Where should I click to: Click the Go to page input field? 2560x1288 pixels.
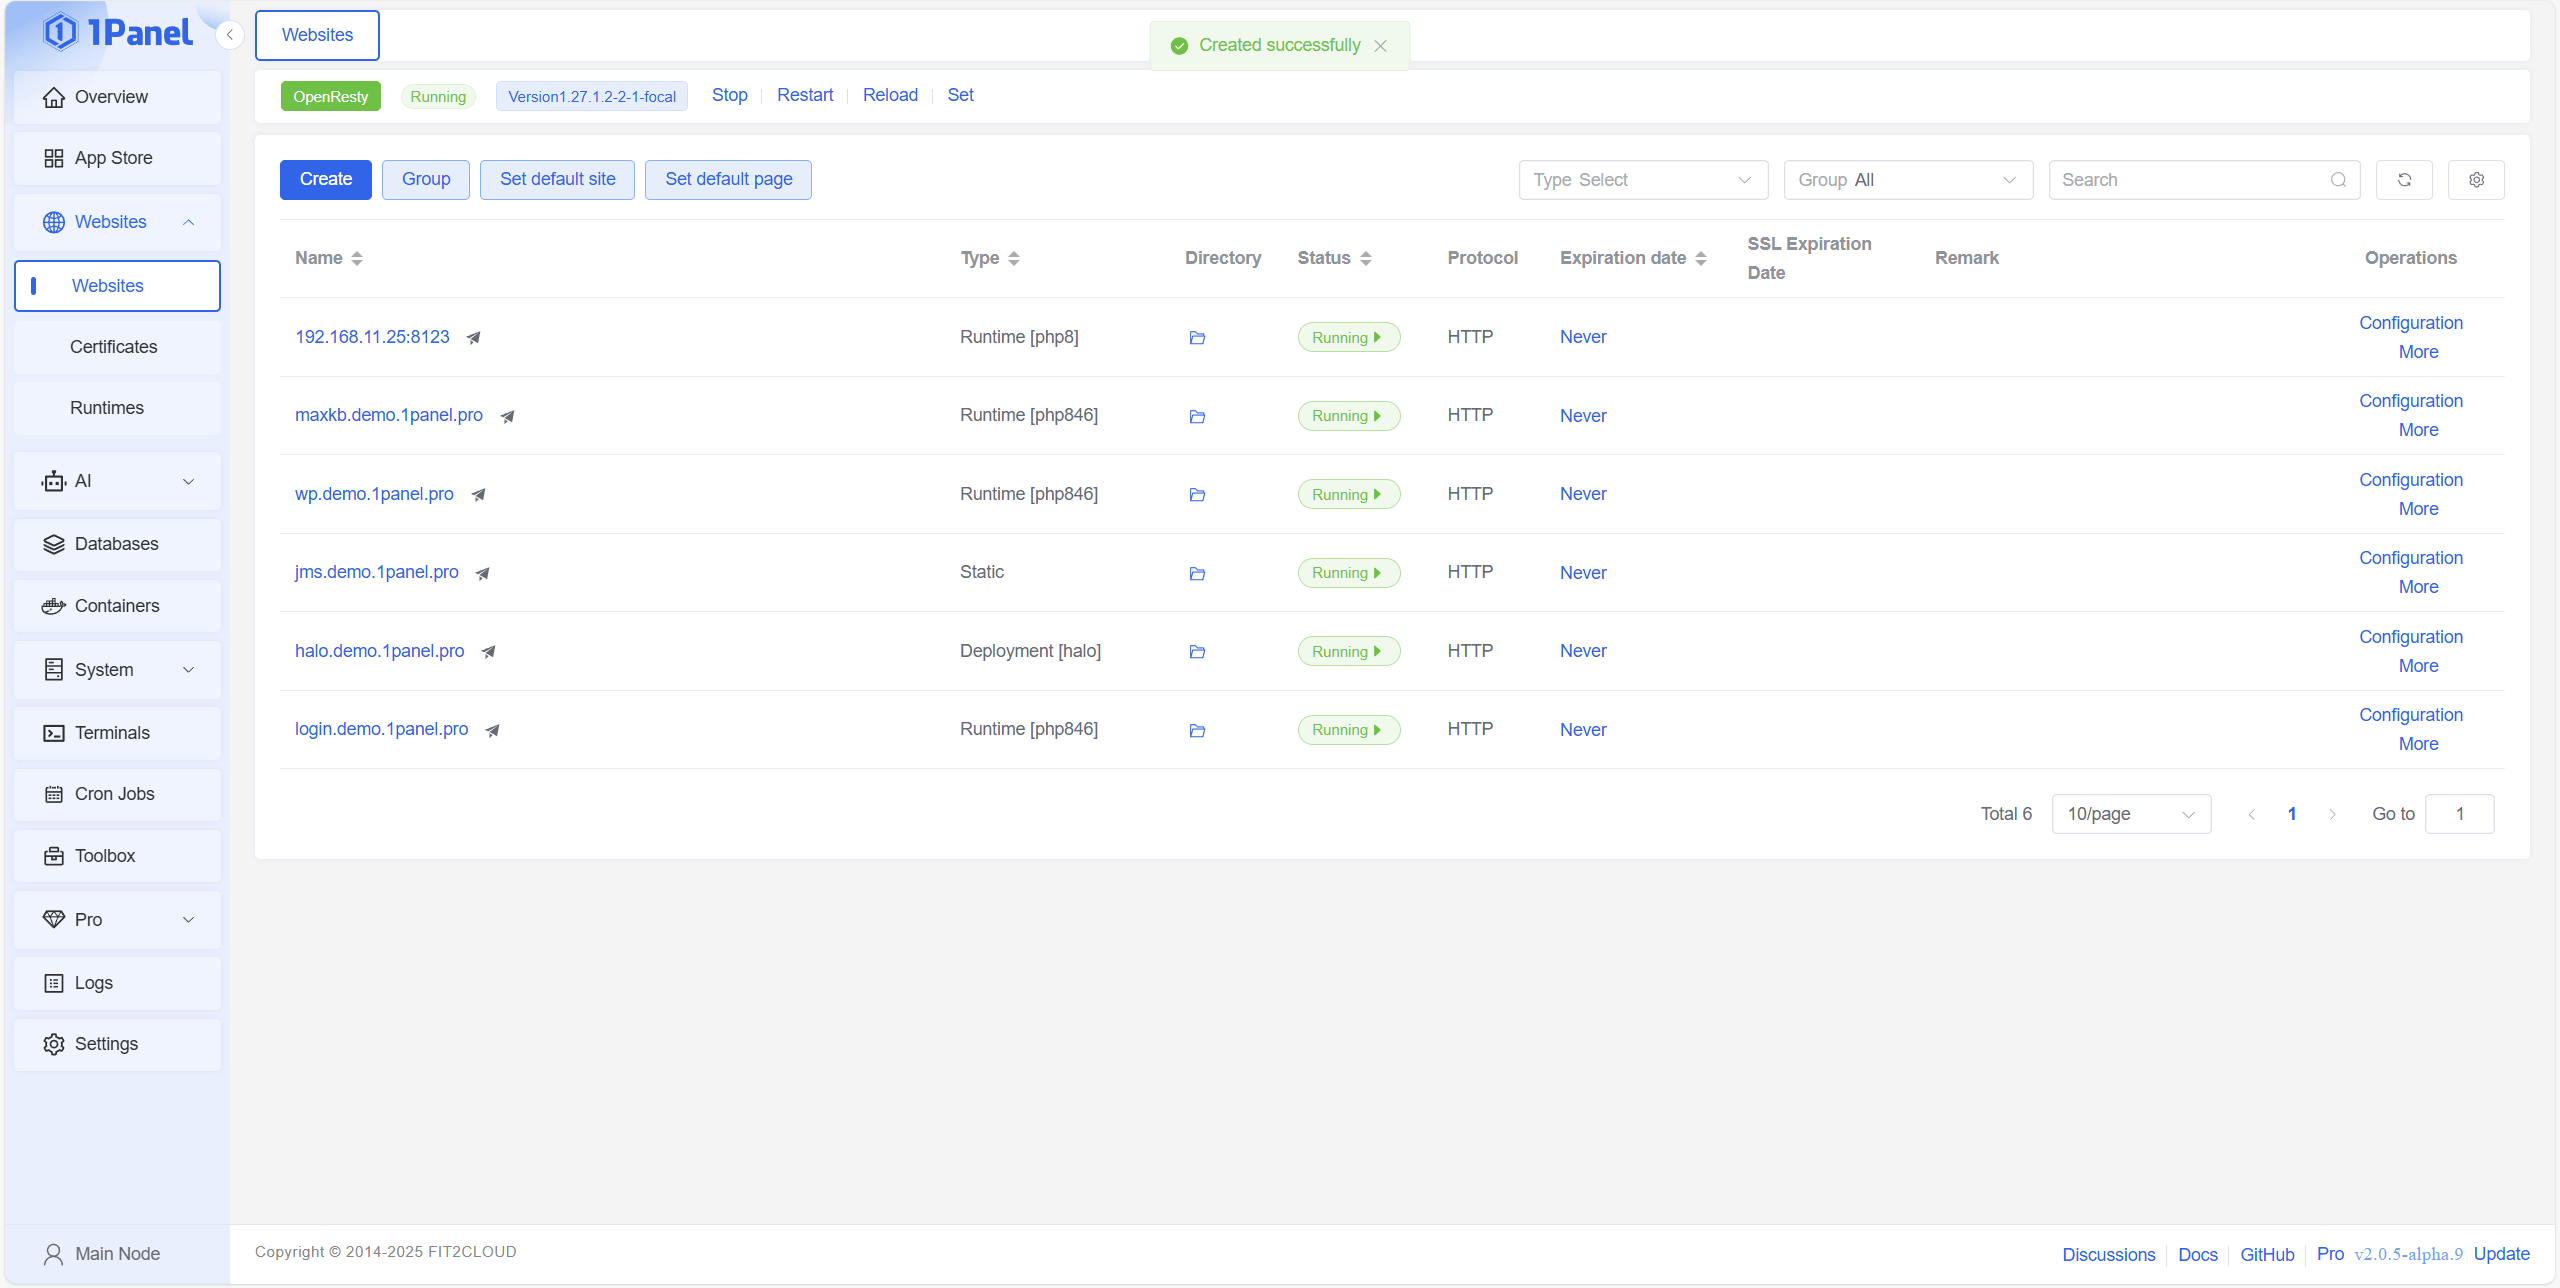(x=2459, y=814)
